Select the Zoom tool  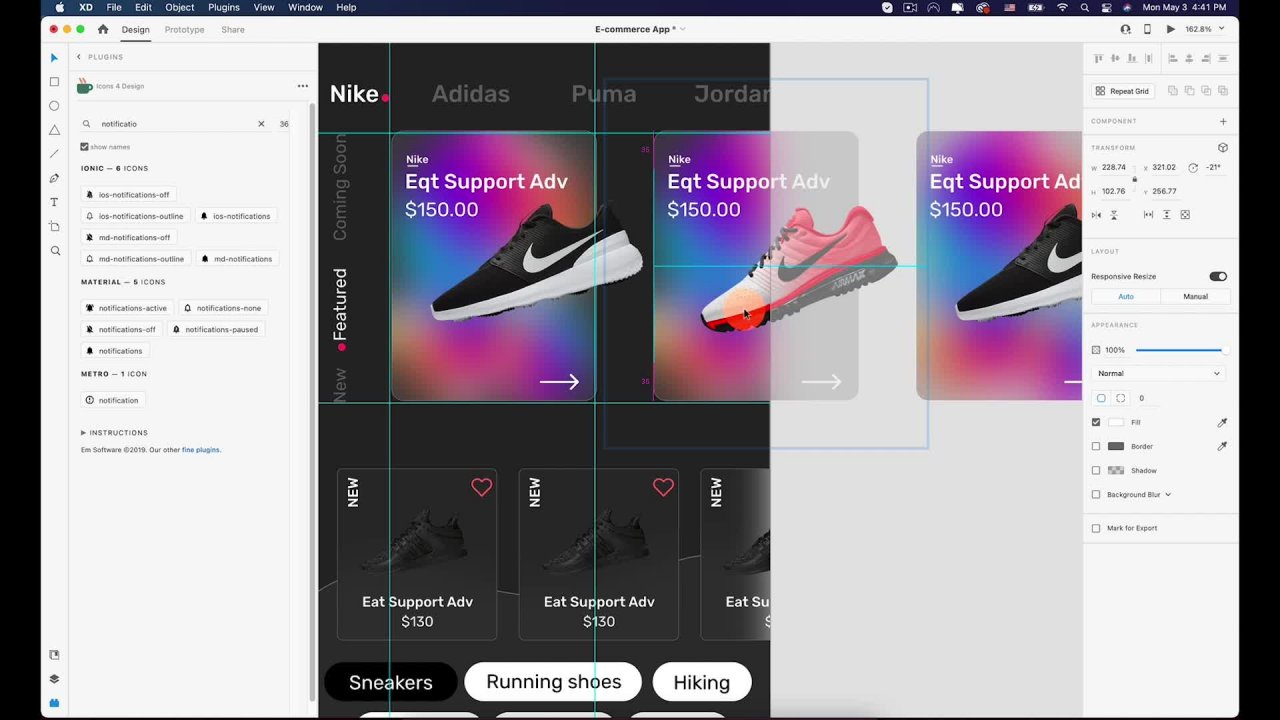click(x=54, y=251)
